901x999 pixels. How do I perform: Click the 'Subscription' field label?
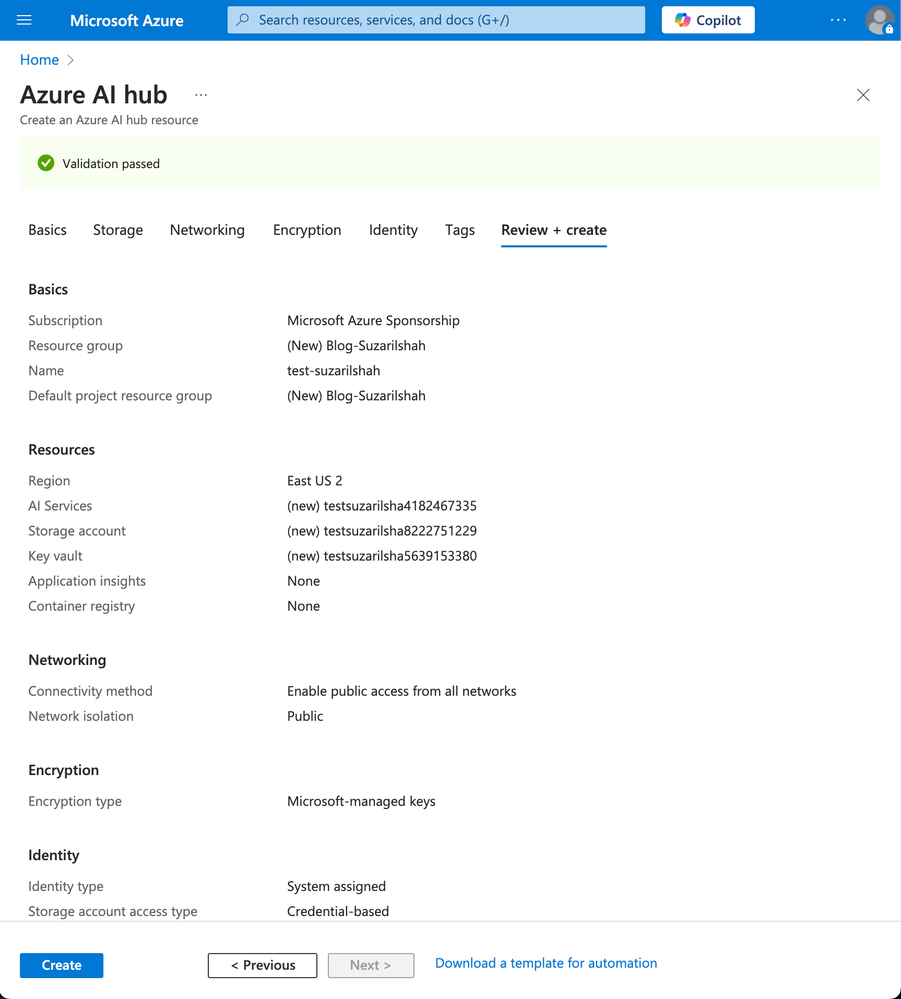click(65, 320)
